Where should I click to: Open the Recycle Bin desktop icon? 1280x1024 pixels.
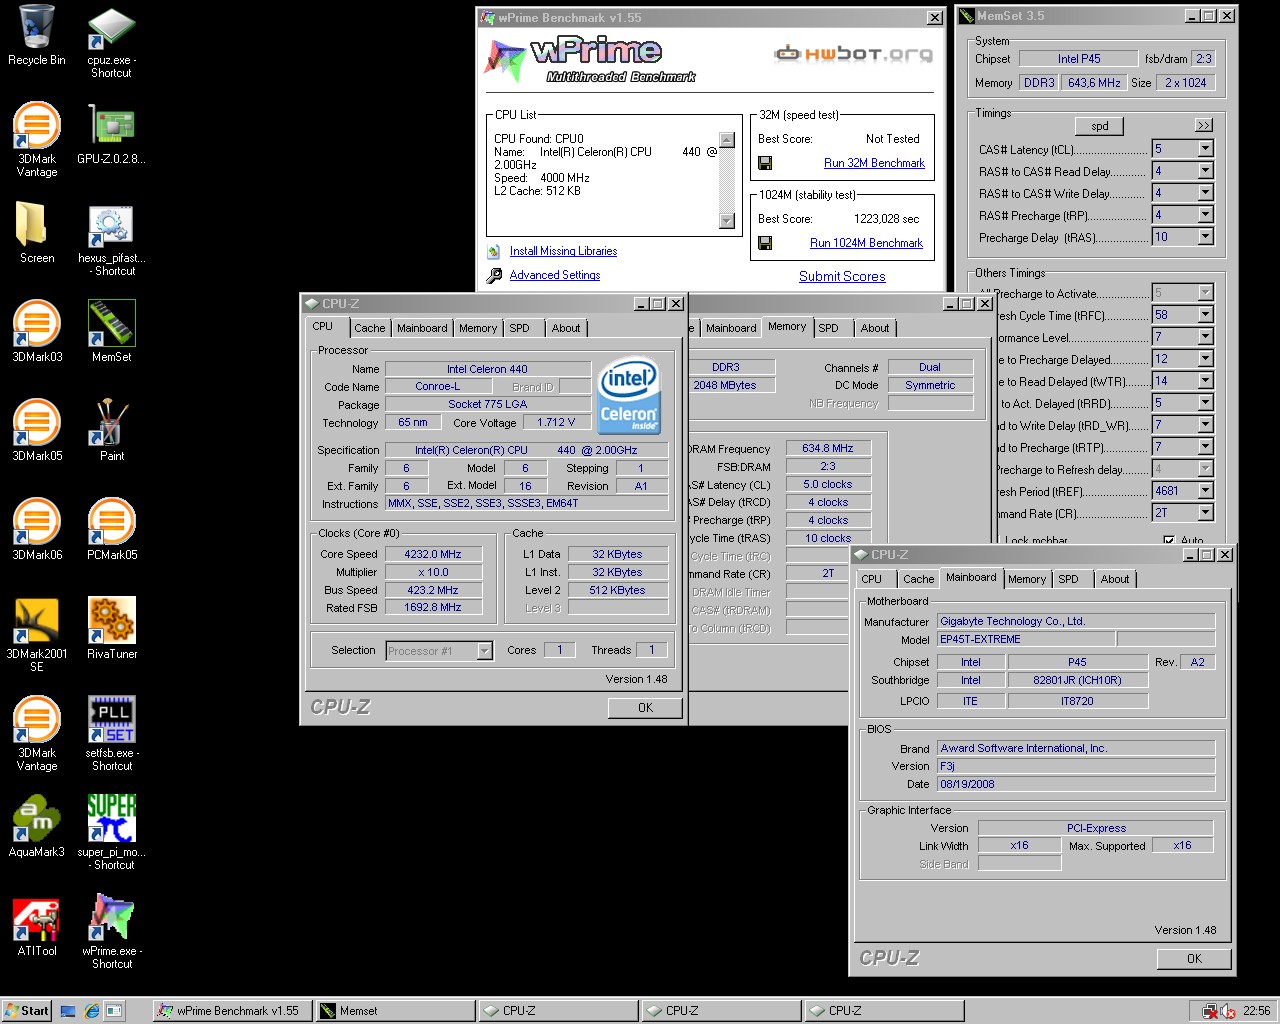(37, 27)
